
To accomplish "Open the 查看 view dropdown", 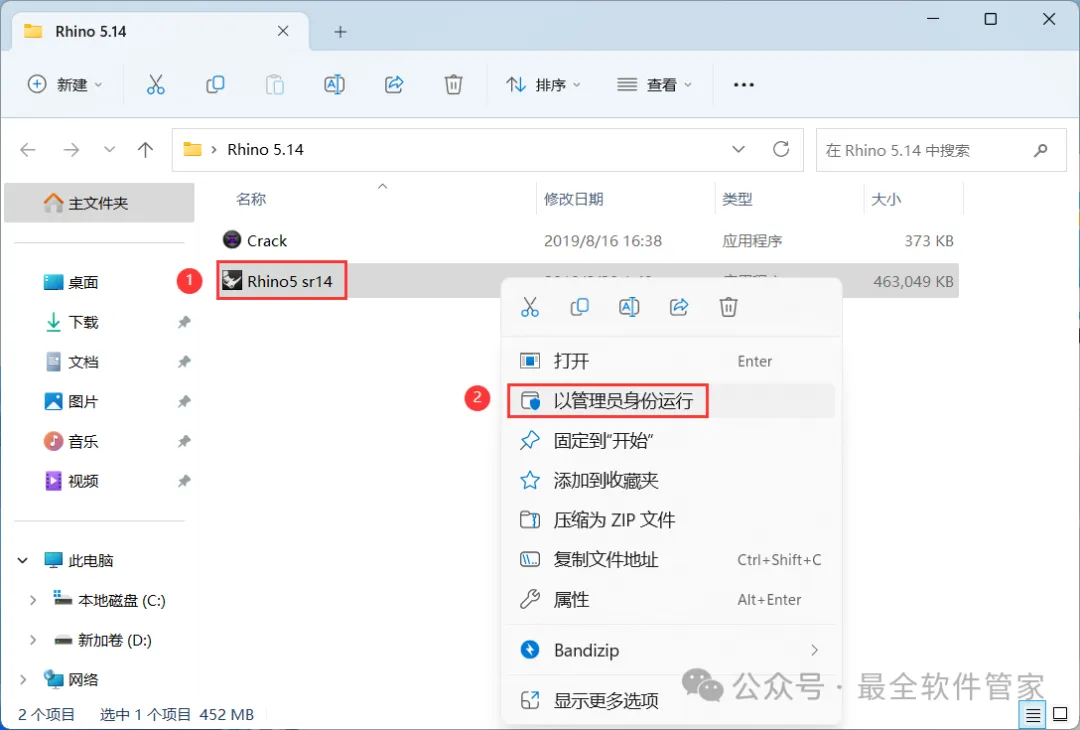I will [654, 85].
